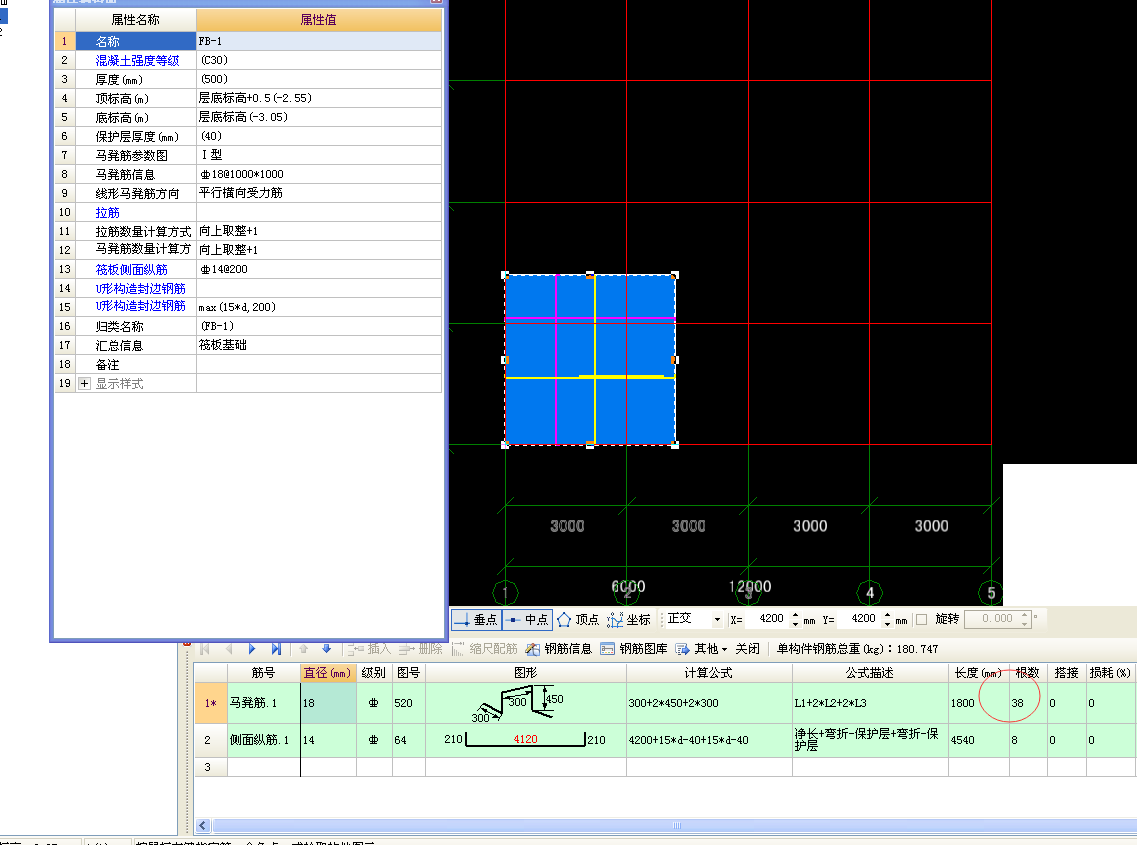Click the axis bubble numbered 1
Screen dimensions: 1137x845
coord(505,593)
